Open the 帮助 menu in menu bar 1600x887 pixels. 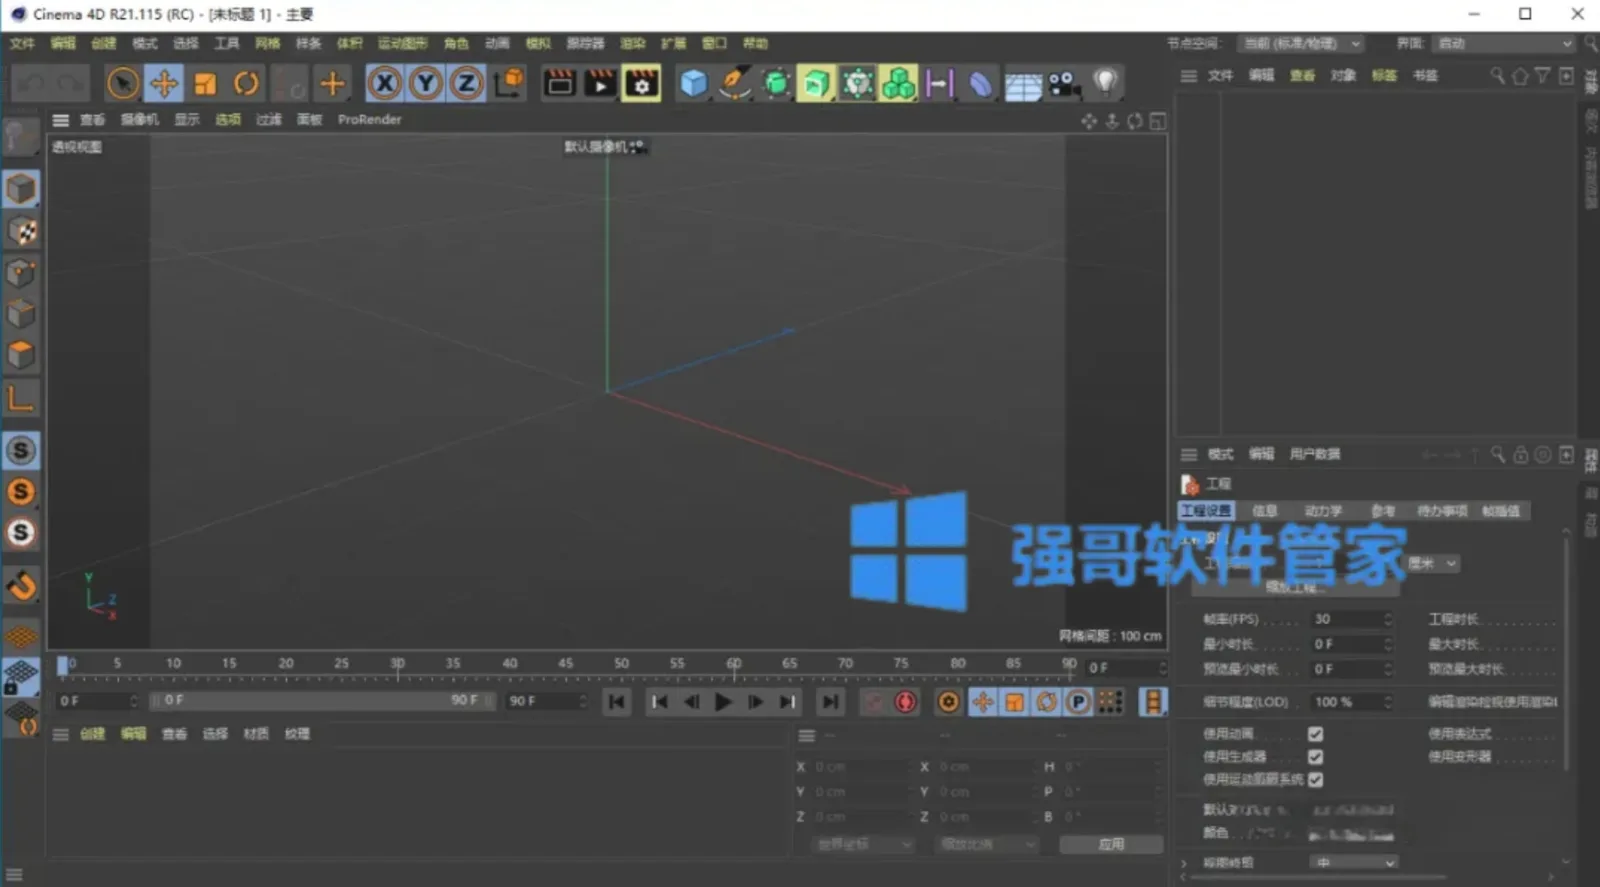tap(755, 43)
